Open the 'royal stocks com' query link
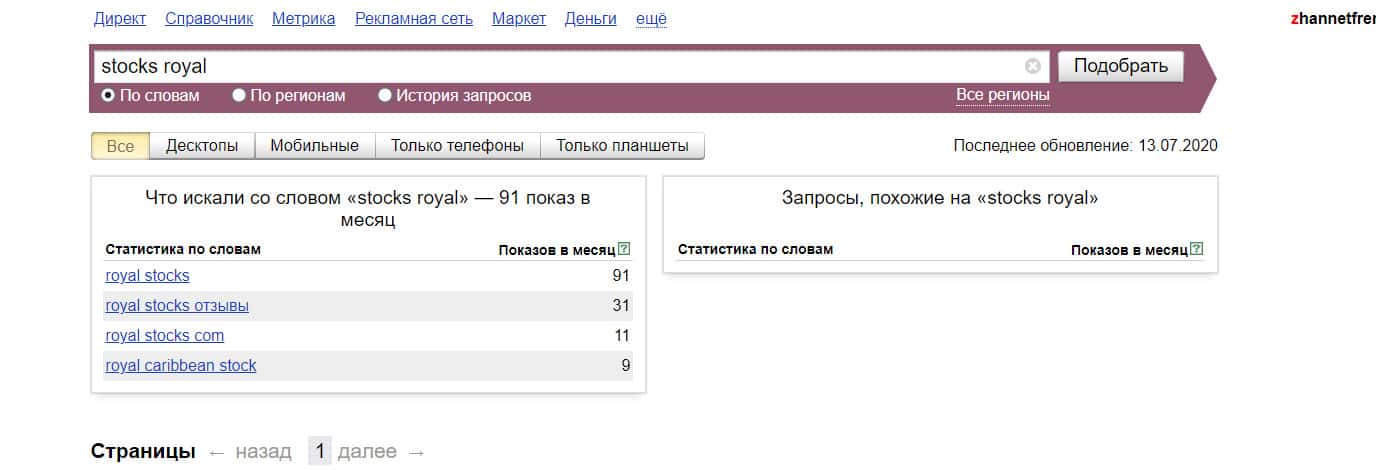1376x470 pixels. pos(165,335)
